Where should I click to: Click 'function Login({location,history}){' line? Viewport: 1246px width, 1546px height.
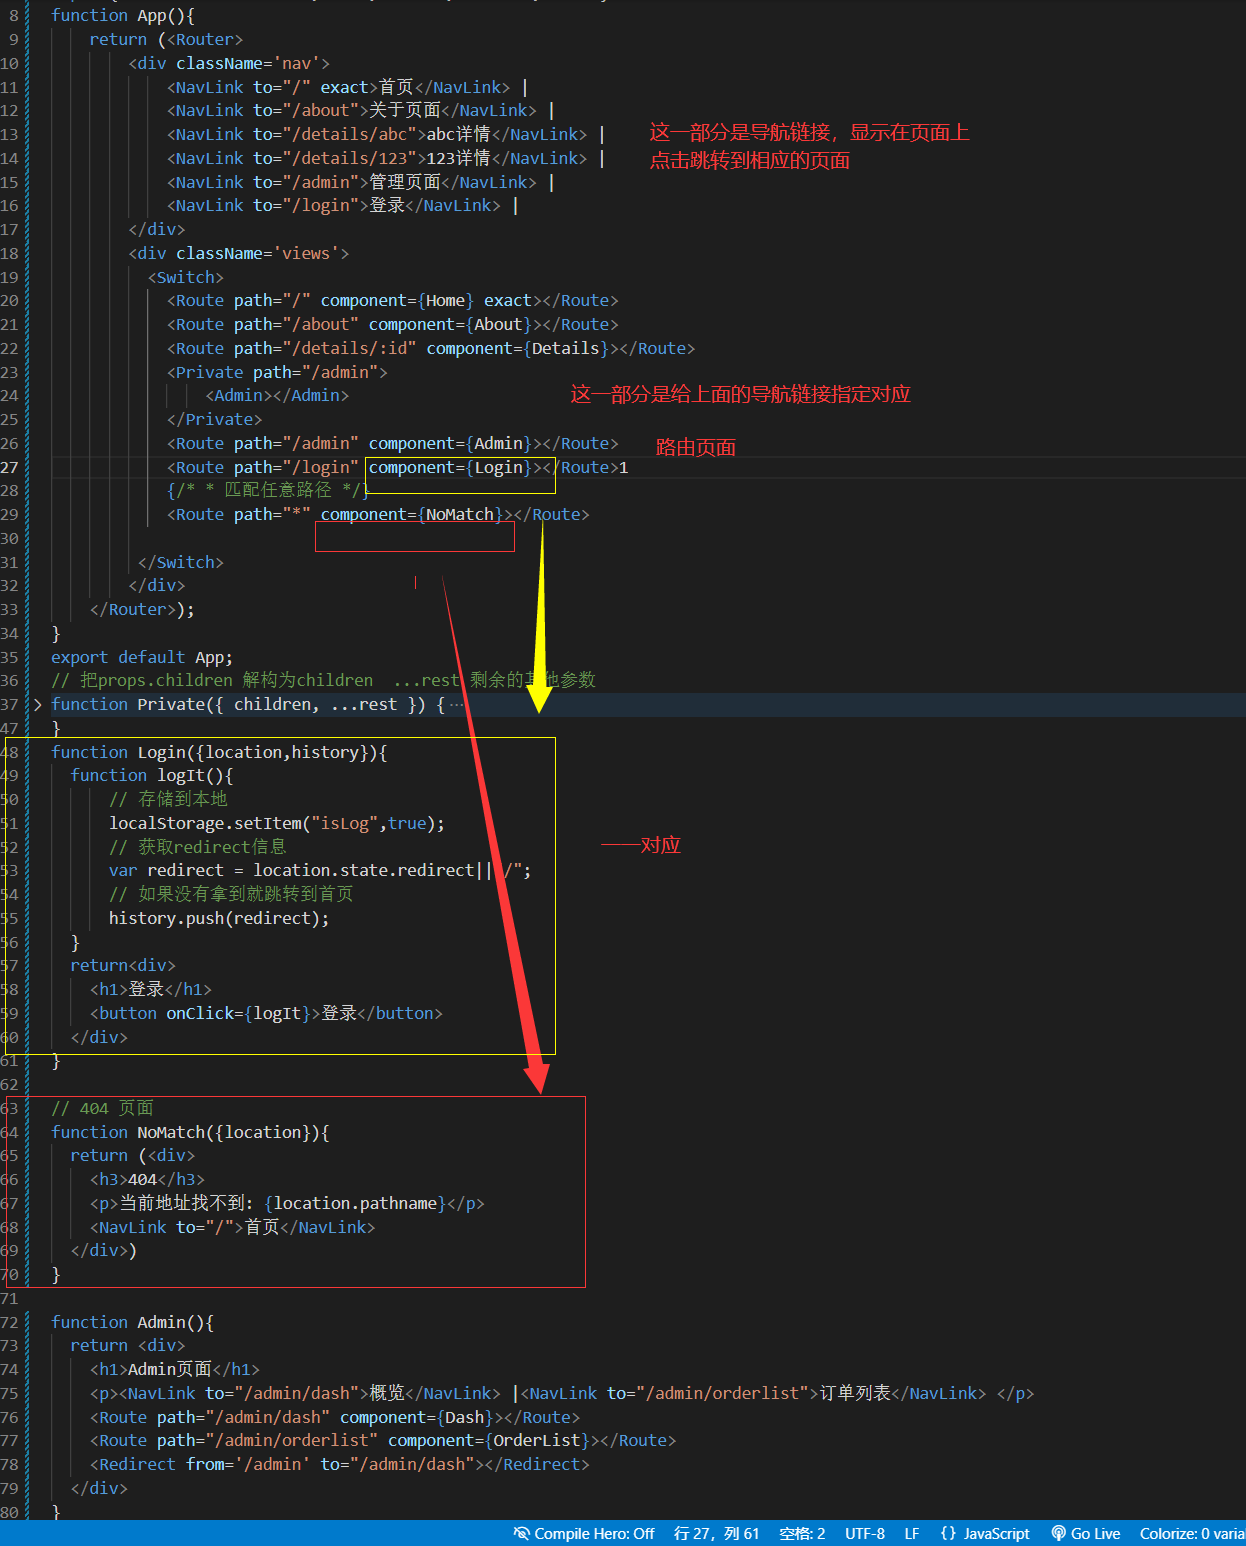point(219,752)
